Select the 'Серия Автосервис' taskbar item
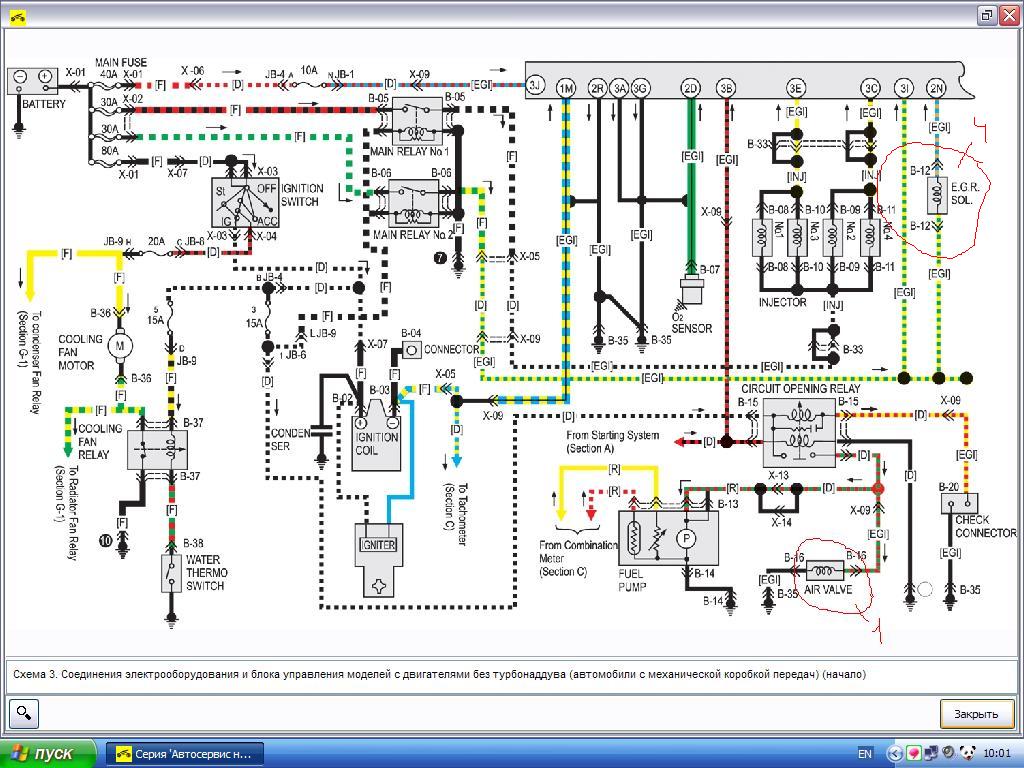Image resolution: width=1024 pixels, height=768 pixels. coord(185,753)
